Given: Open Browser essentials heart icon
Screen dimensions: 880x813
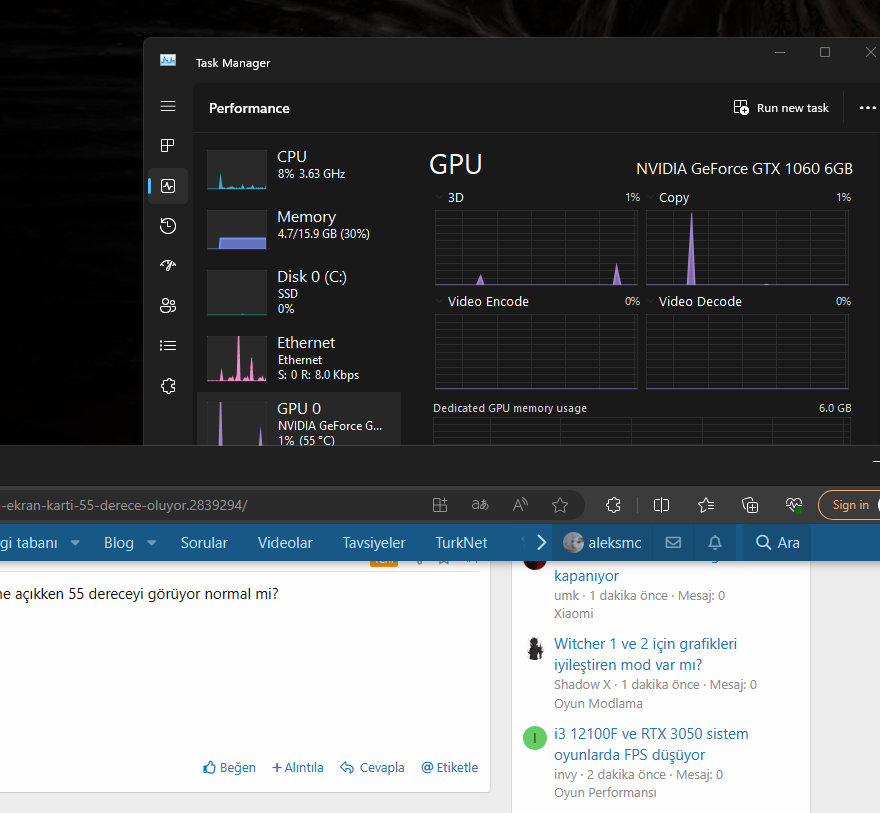Looking at the screenshot, I should click(794, 505).
